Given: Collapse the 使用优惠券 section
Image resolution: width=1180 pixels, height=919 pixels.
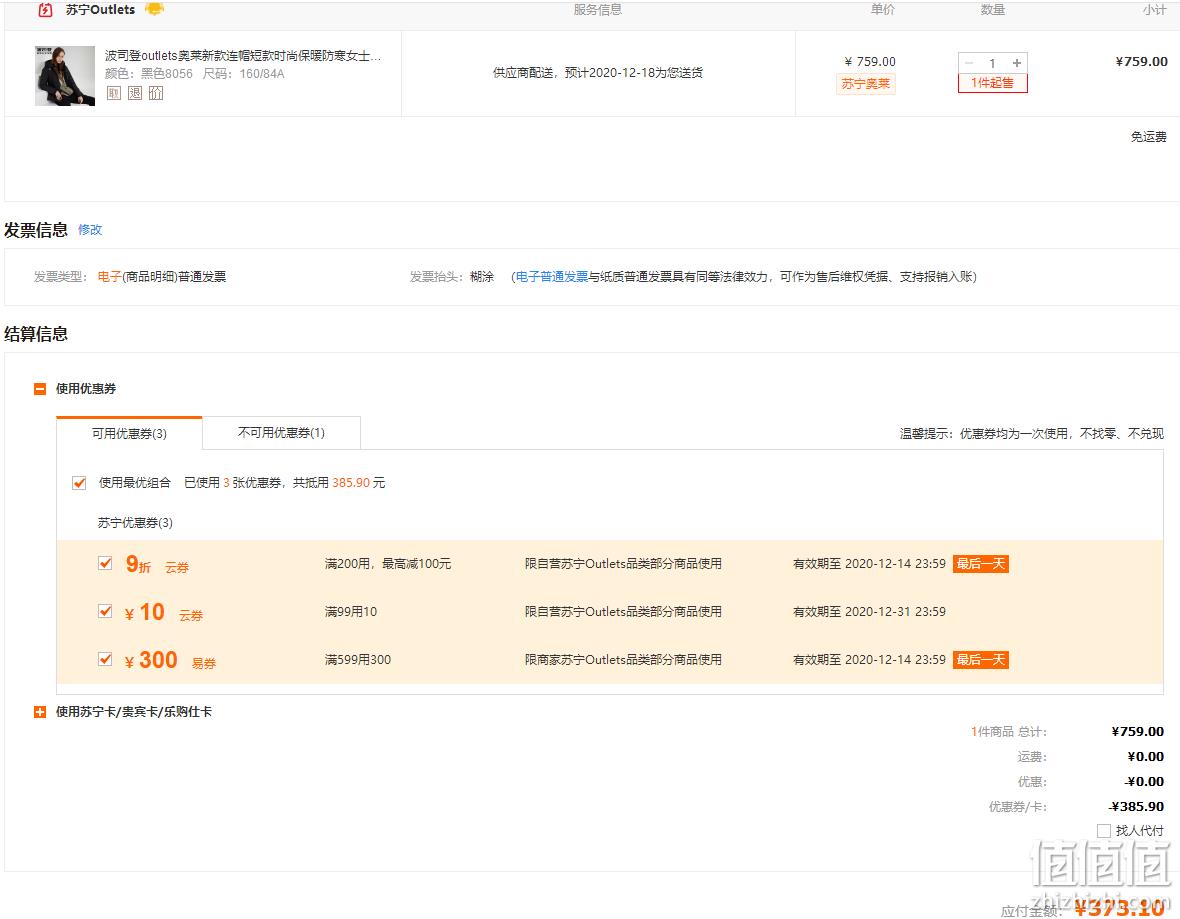Looking at the screenshot, I should 40,389.
